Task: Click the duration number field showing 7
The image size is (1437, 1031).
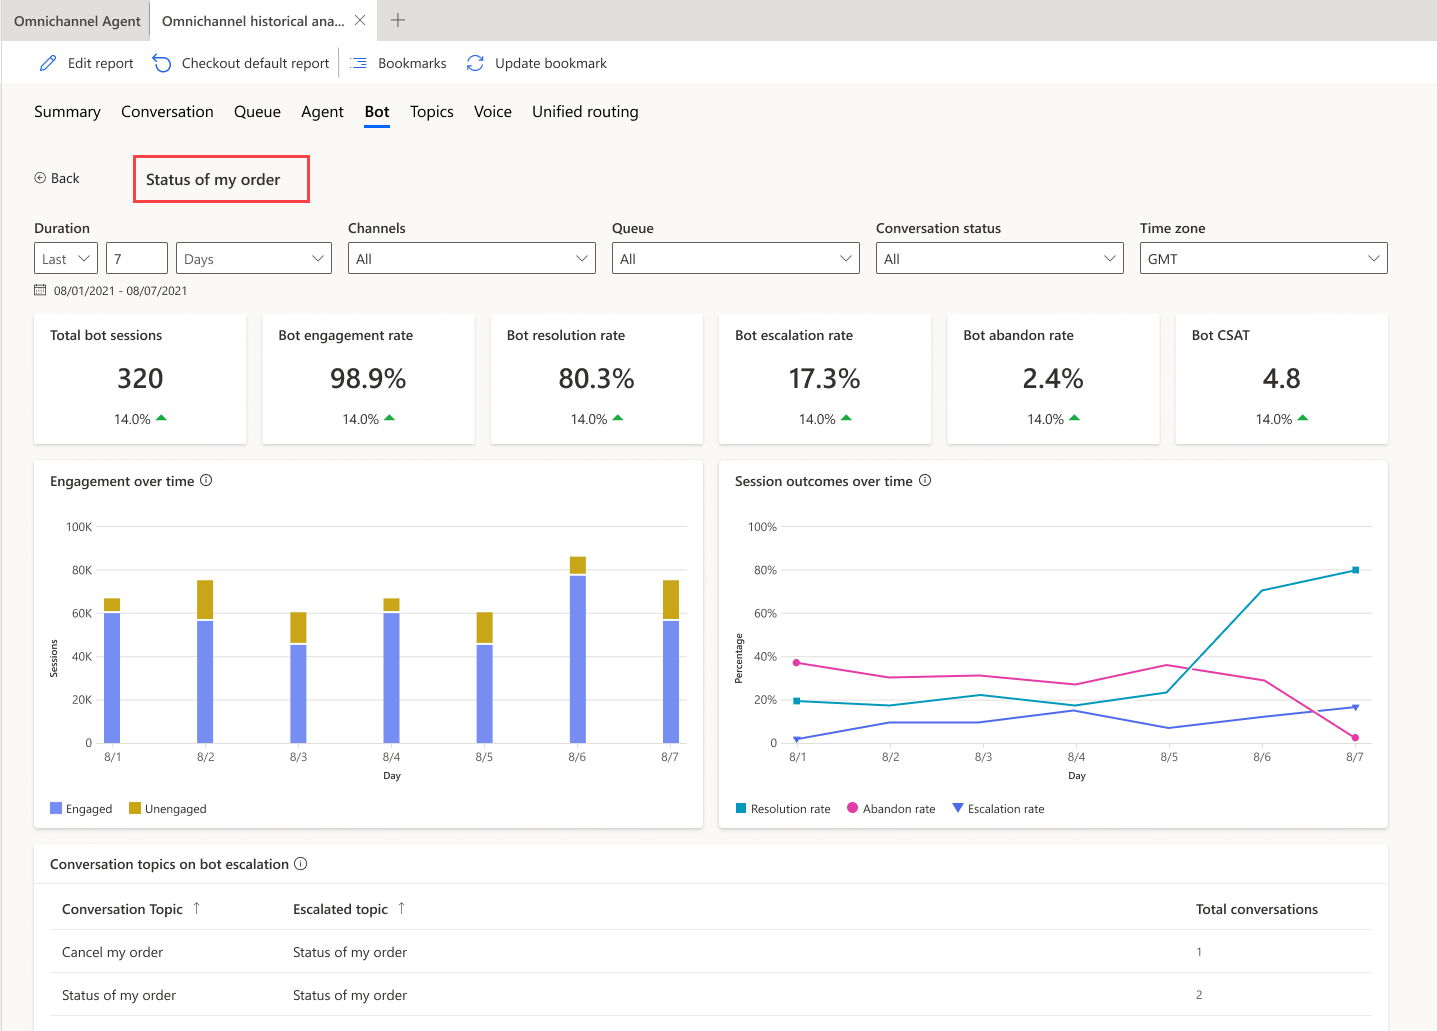Action: click(137, 258)
